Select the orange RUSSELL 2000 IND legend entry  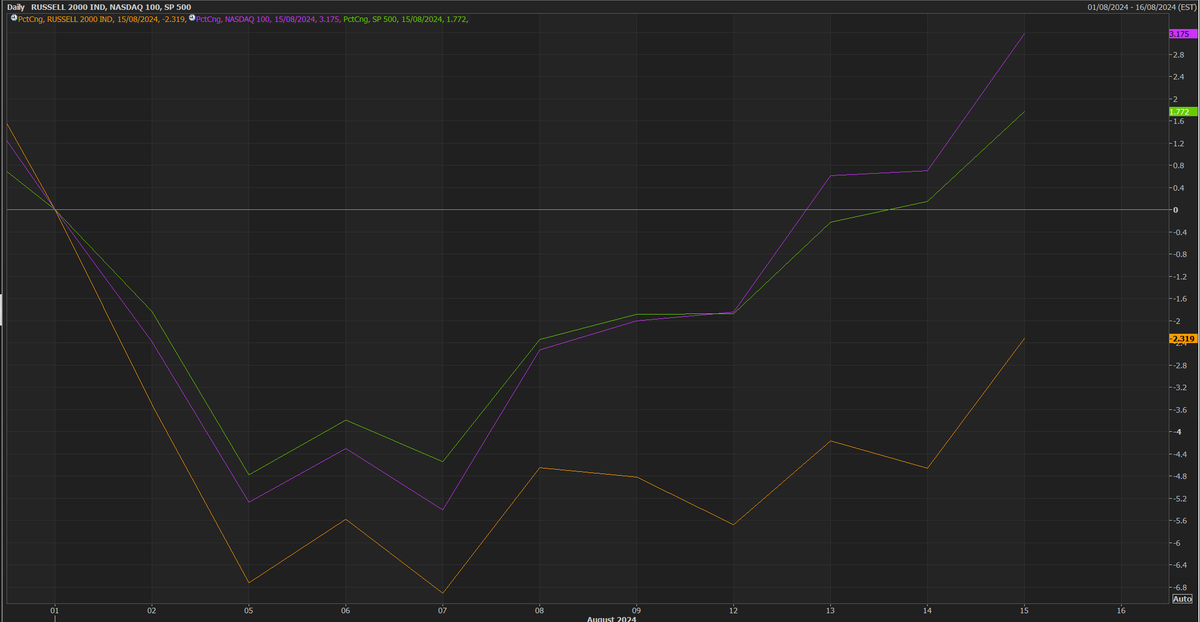point(102,19)
